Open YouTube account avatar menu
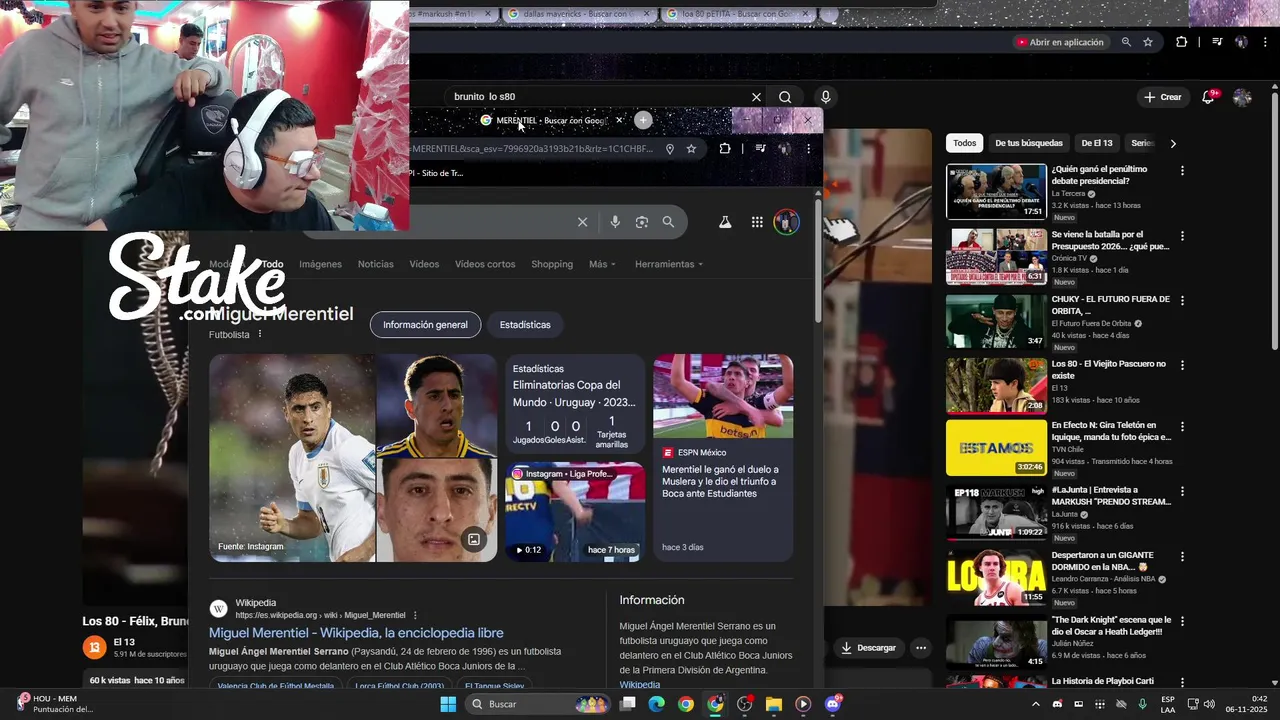This screenshot has width=1280, height=720. pos(1242,97)
